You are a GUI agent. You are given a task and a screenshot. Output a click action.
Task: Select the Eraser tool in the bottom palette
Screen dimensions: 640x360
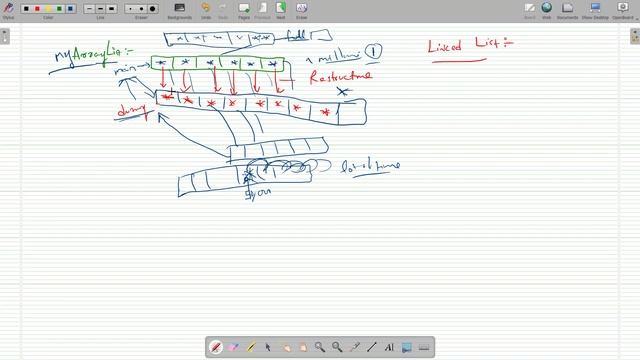tap(233, 347)
